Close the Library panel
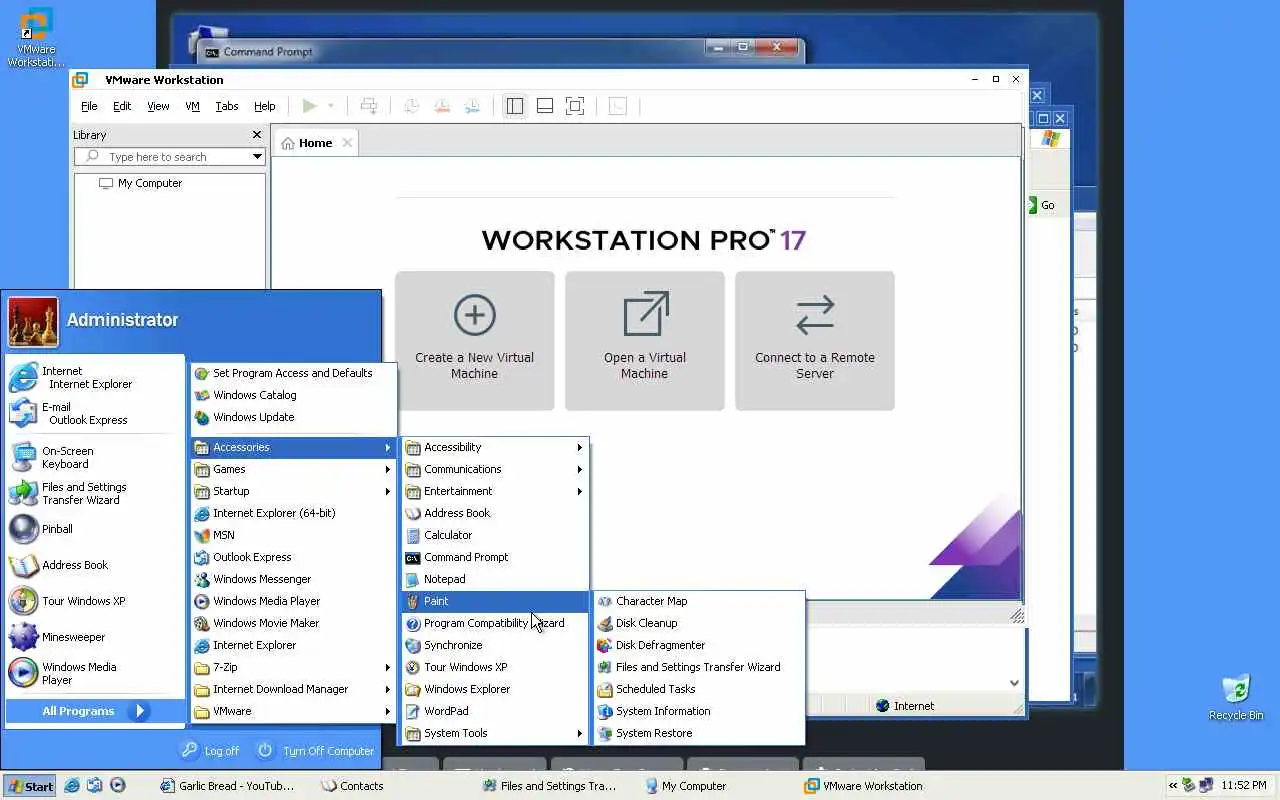 [257, 135]
